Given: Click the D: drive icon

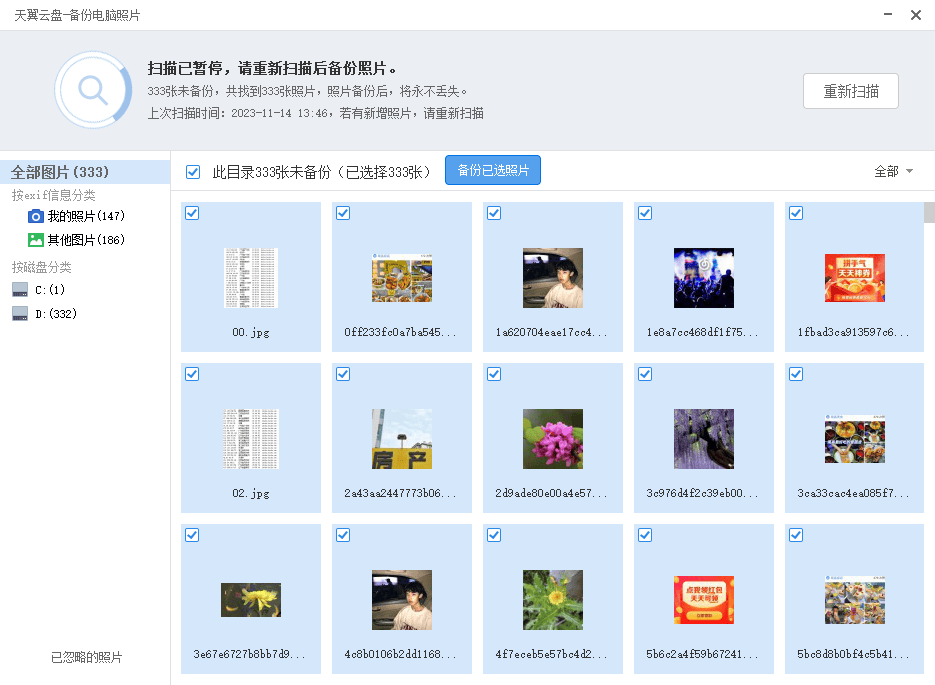Looking at the screenshot, I should [20, 314].
